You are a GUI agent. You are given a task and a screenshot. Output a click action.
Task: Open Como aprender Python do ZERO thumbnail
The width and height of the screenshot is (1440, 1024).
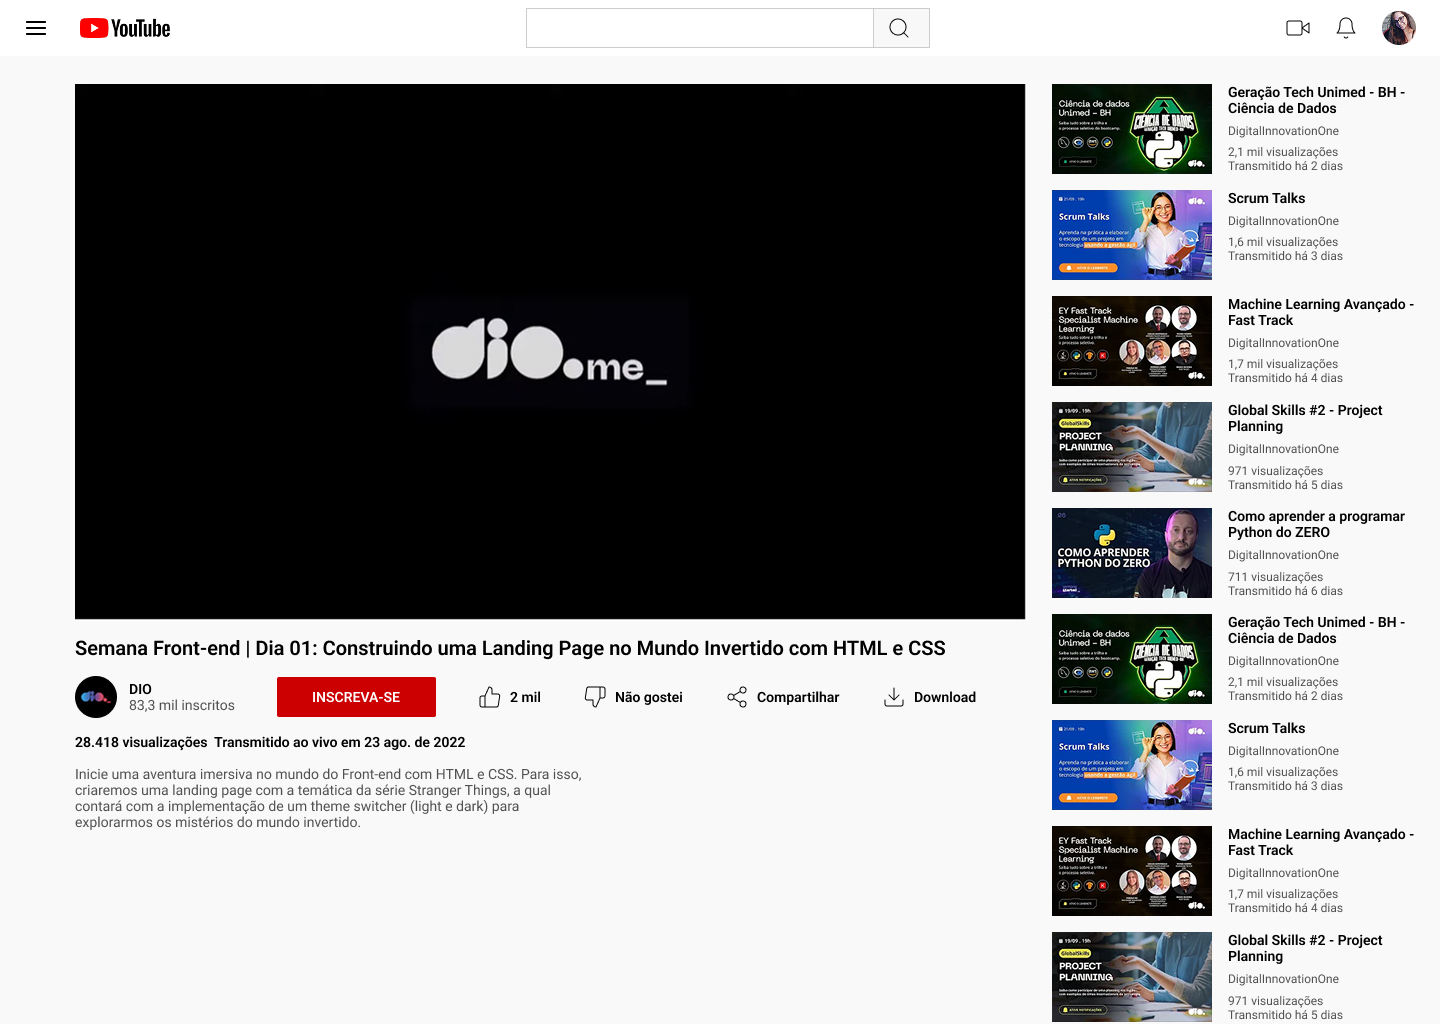coord(1132,553)
